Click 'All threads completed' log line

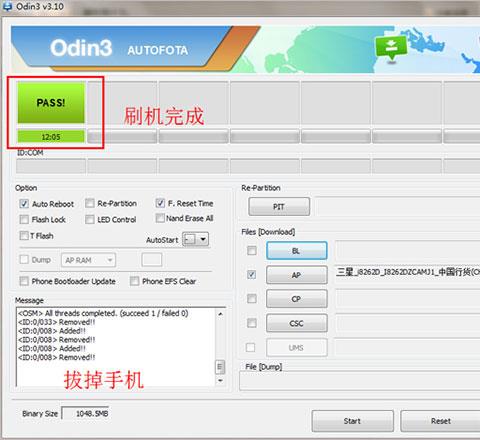click(103, 313)
